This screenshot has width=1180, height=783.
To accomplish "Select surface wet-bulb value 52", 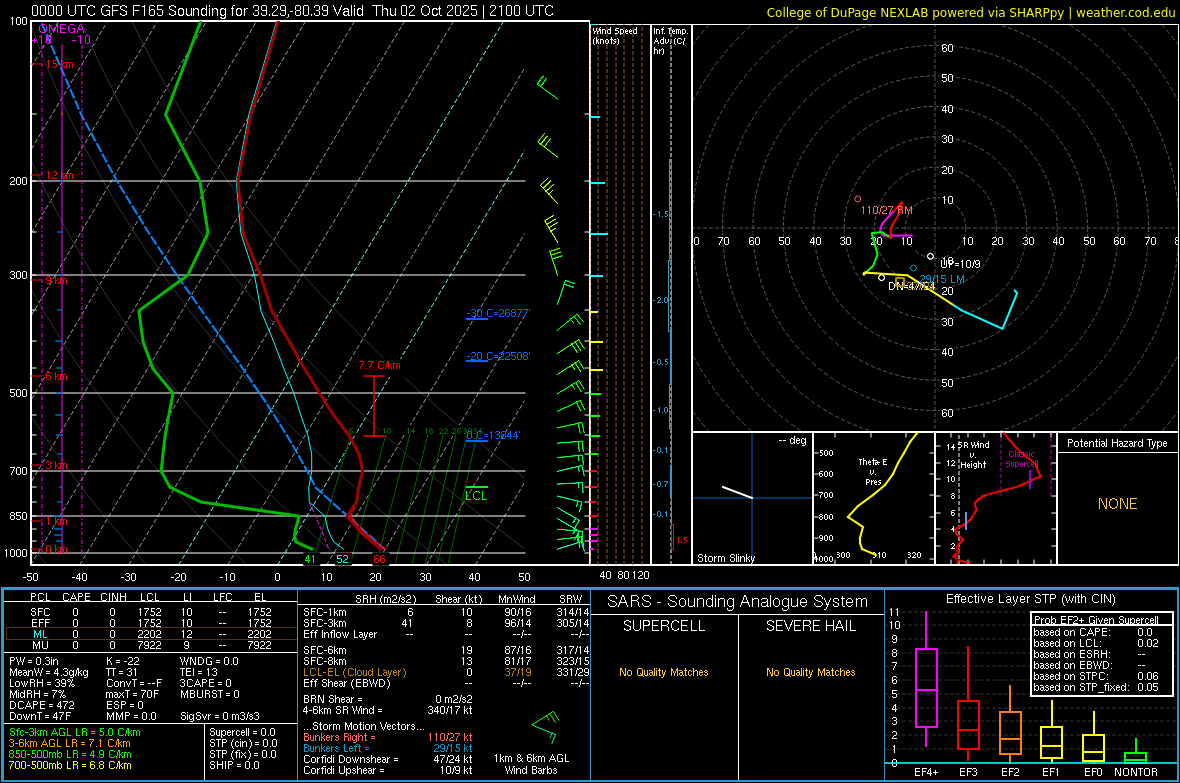I will (342, 559).
